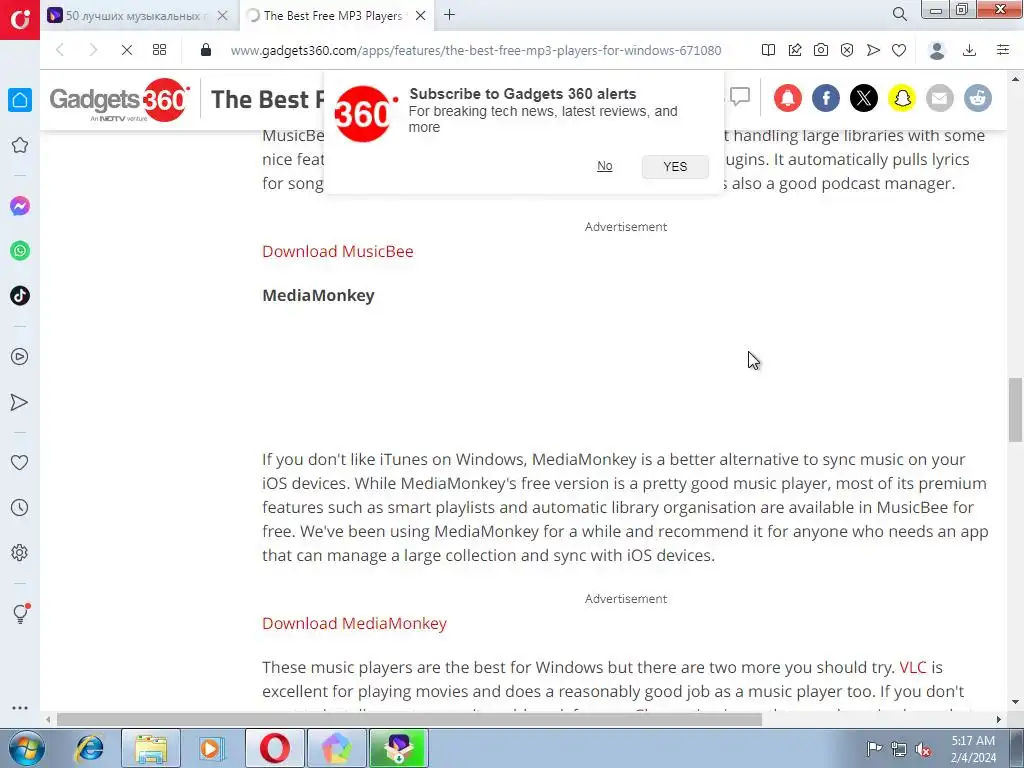Click the muted volume tray icon
This screenshot has width=1024, height=768.
click(923, 749)
